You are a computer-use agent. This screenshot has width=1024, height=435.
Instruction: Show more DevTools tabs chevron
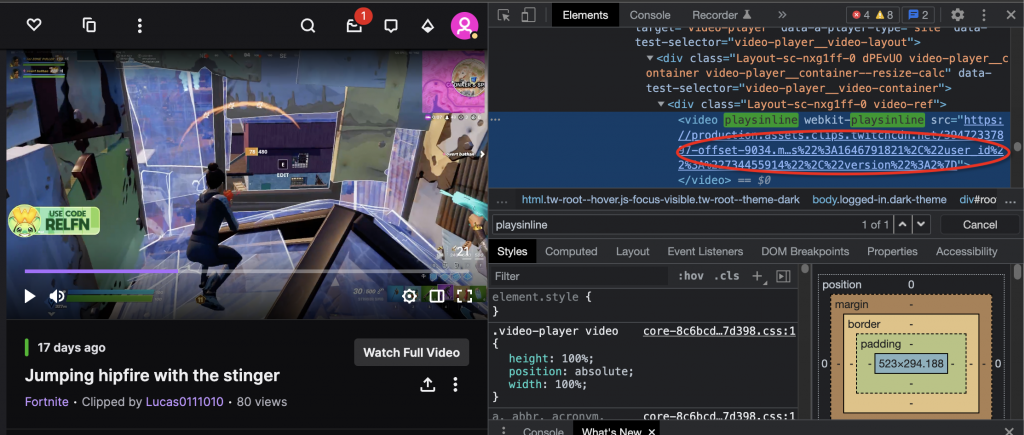782,15
